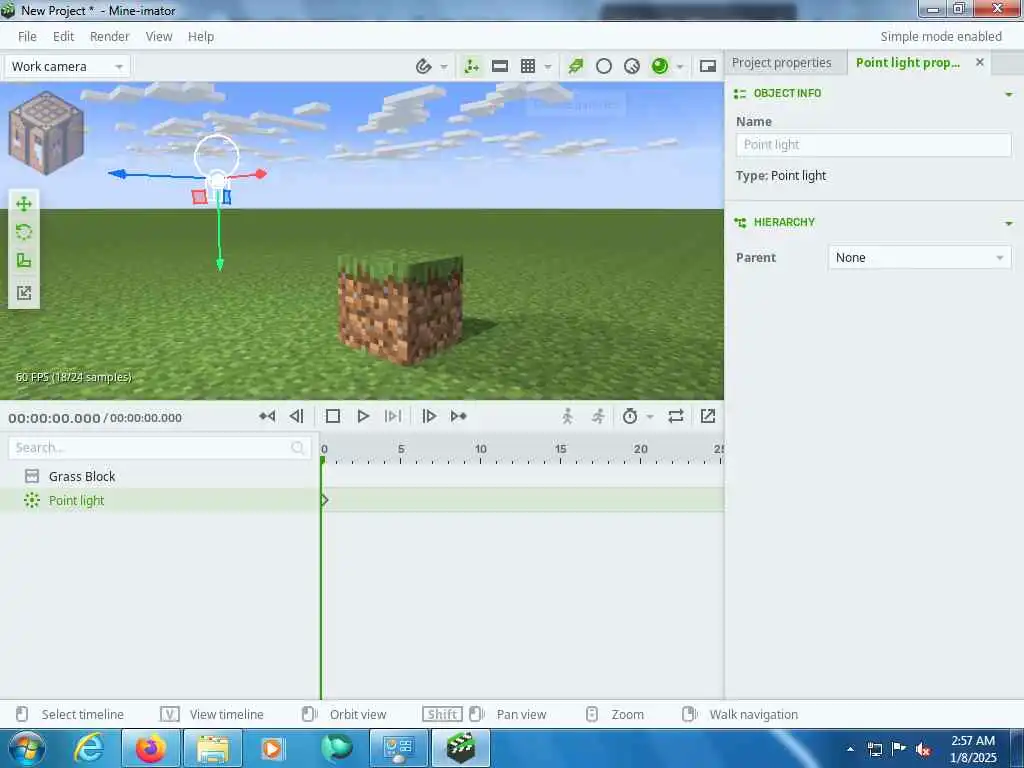Image resolution: width=1024 pixels, height=768 pixels.
Task: Open the grid options dropdown arrow
Action: point(548,67)
